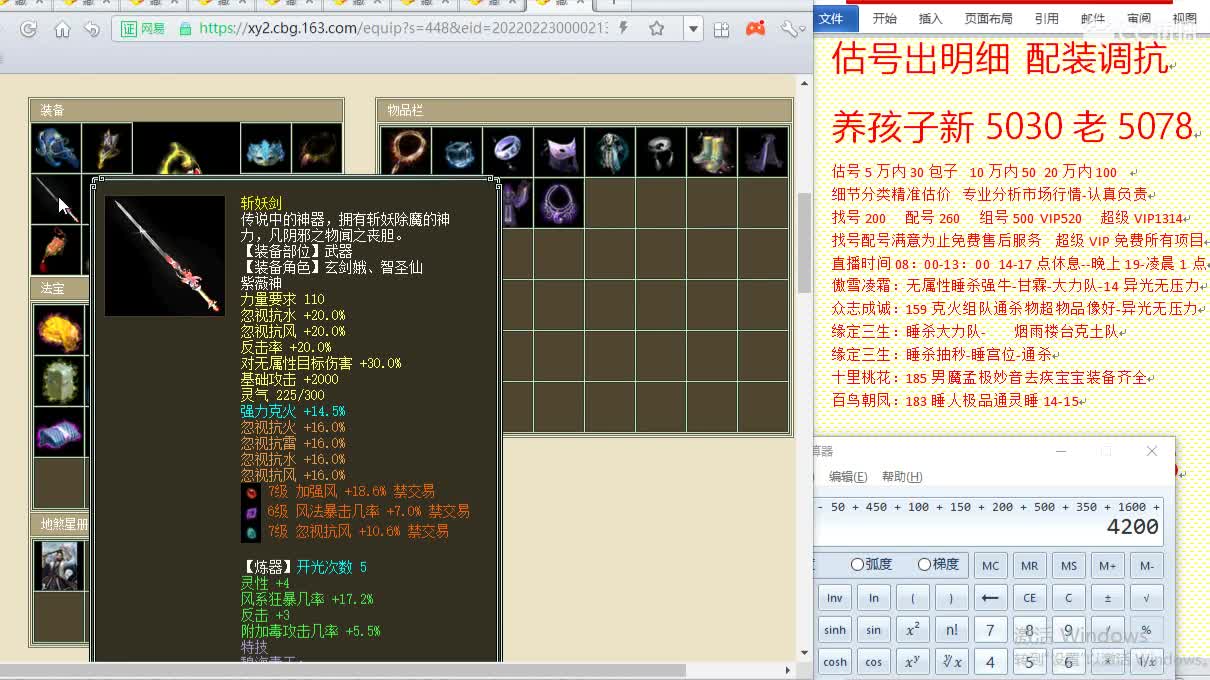Viewport: 1210px width, 680px height.
Task: Click the calculator n! factorial button
Action: [951, 630]
